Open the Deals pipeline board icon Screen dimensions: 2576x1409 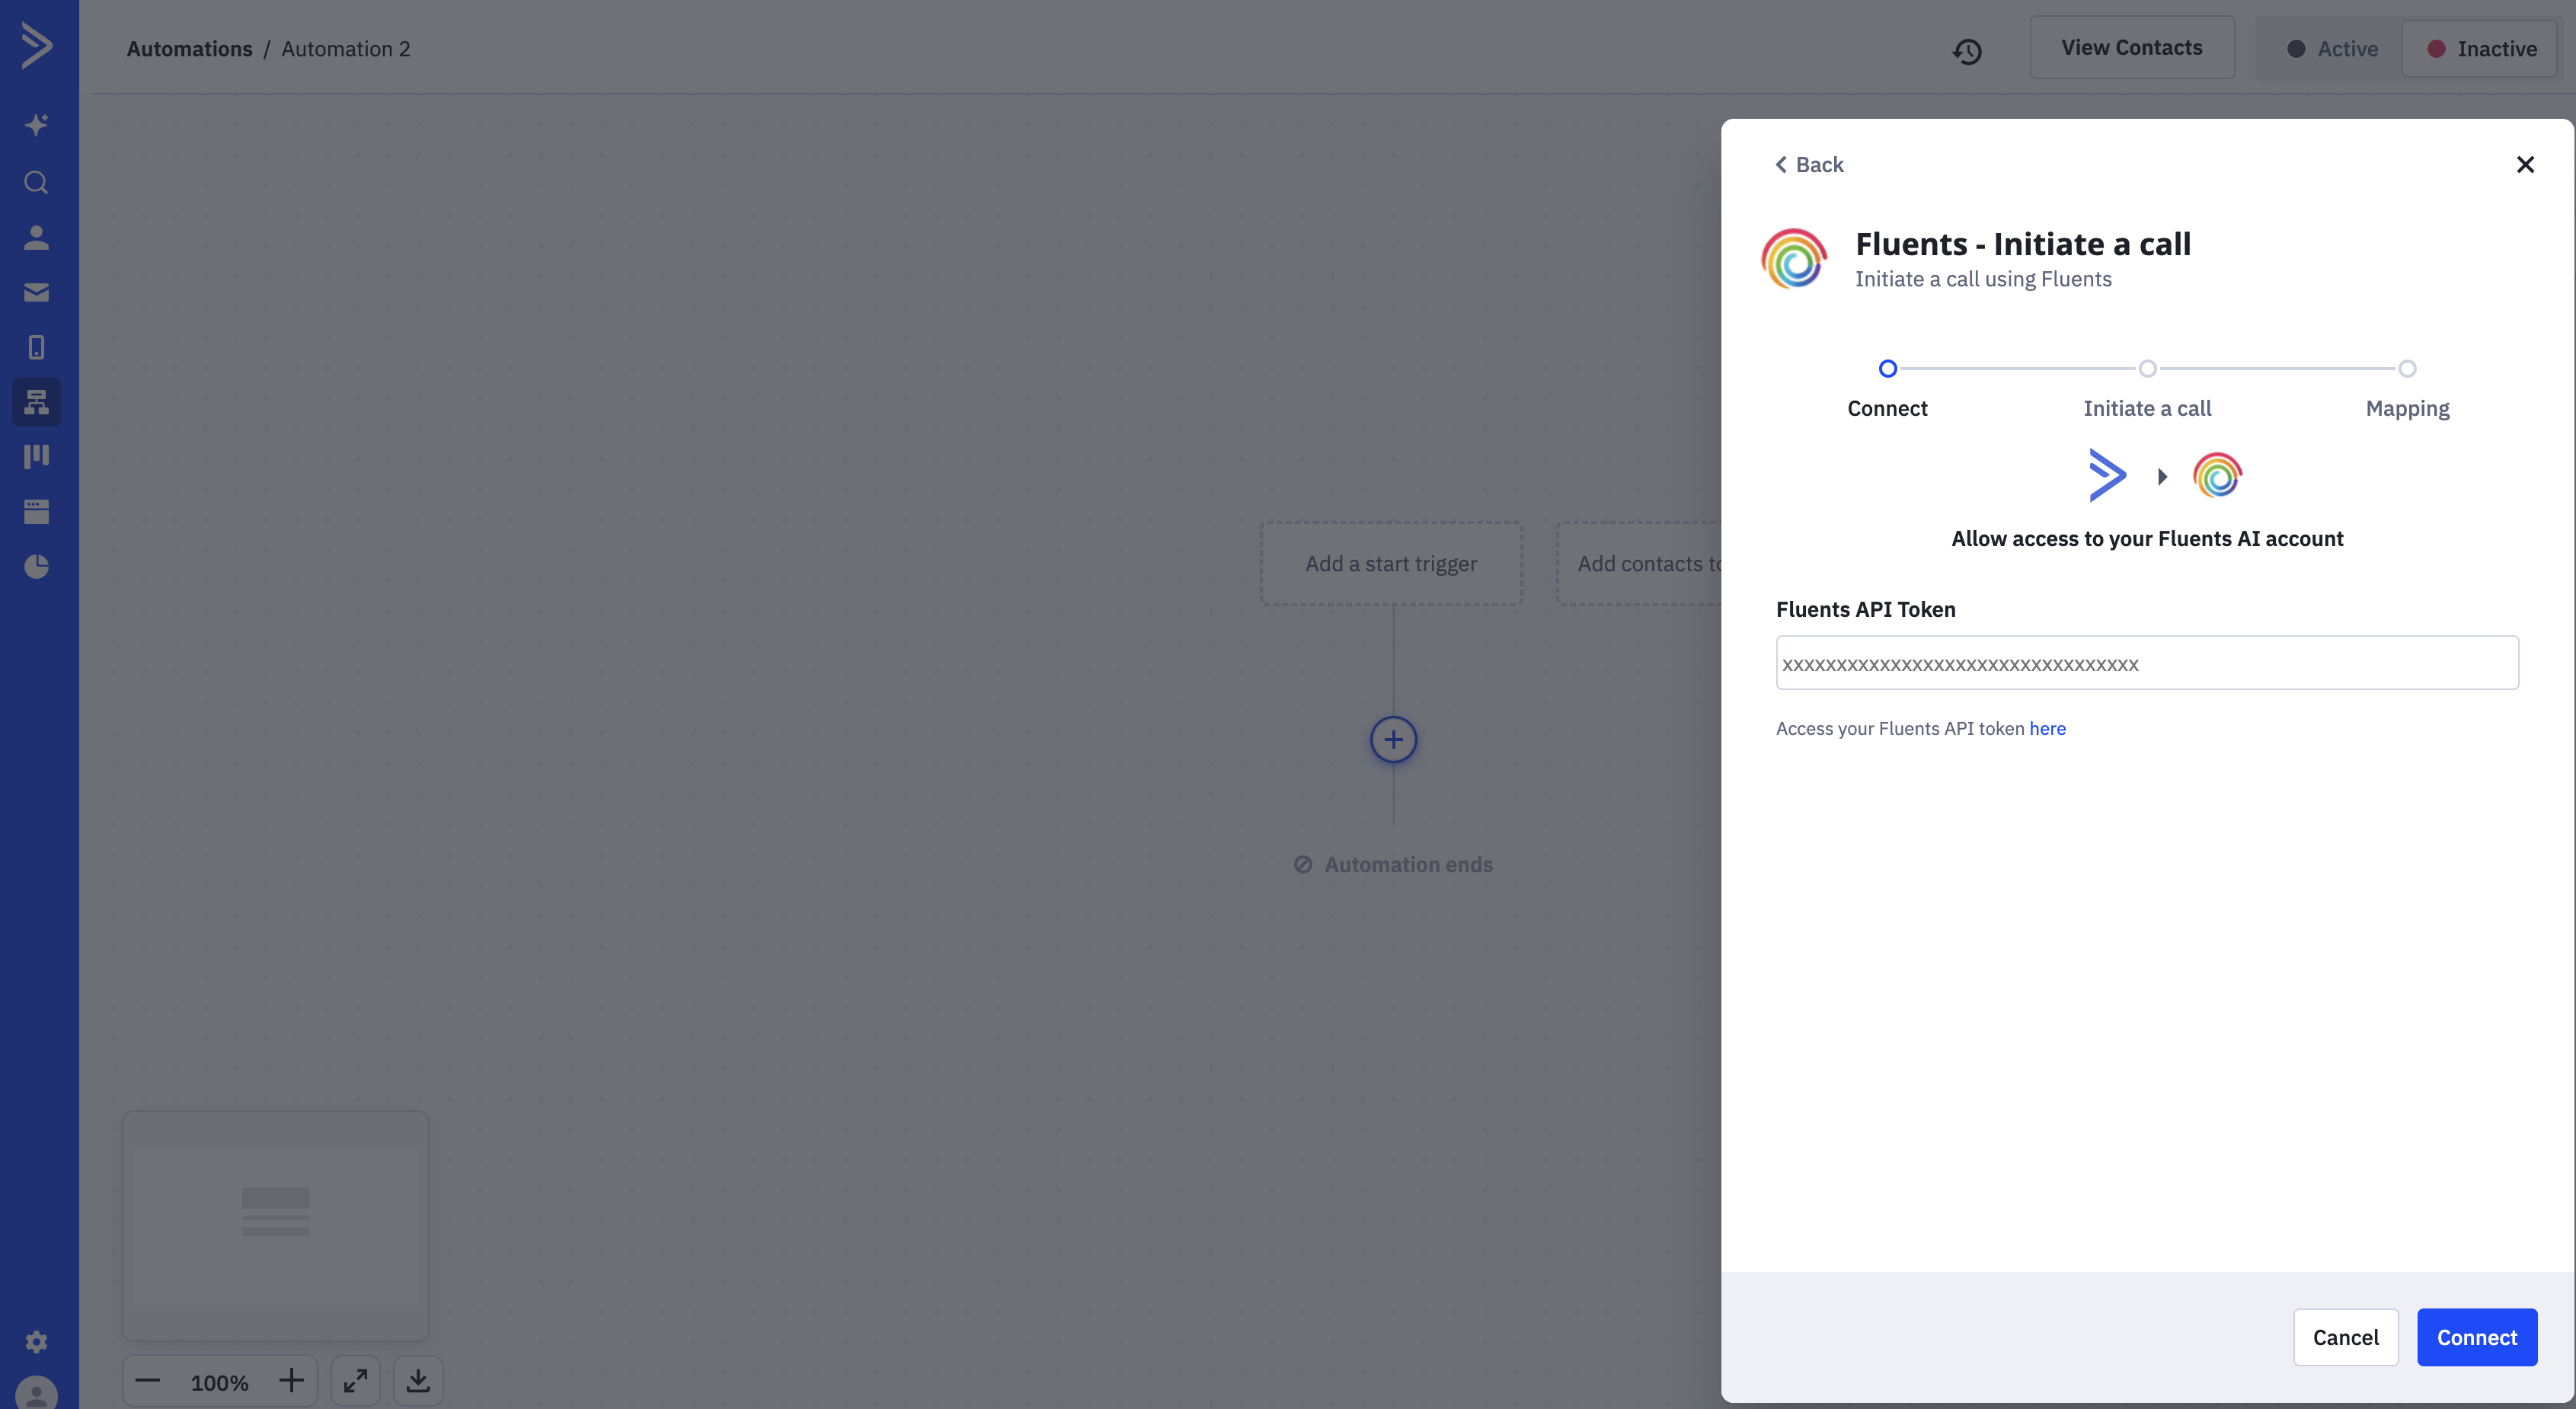(37, 457)
